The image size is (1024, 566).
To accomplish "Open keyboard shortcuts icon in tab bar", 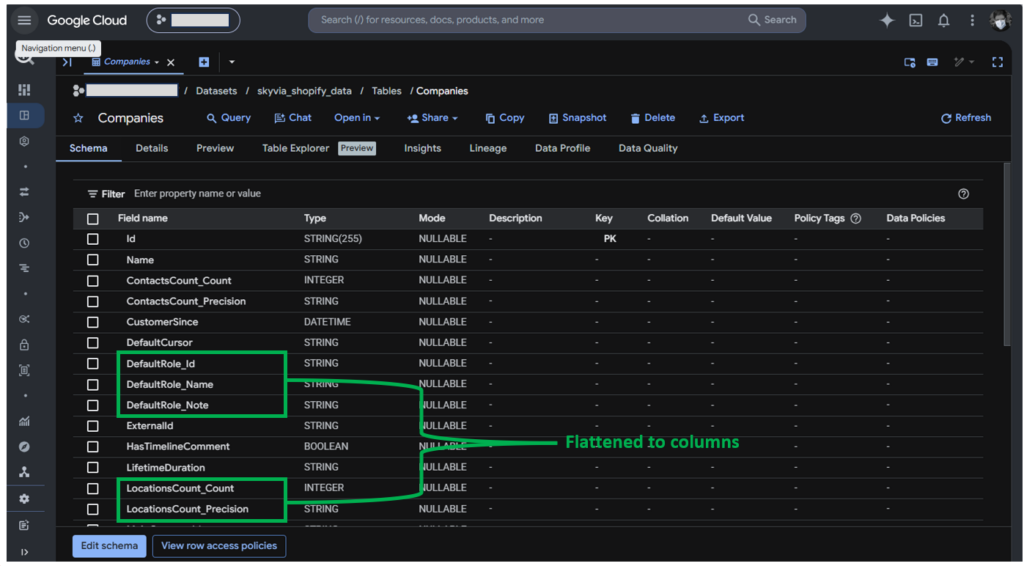I will tap(933, 62).
